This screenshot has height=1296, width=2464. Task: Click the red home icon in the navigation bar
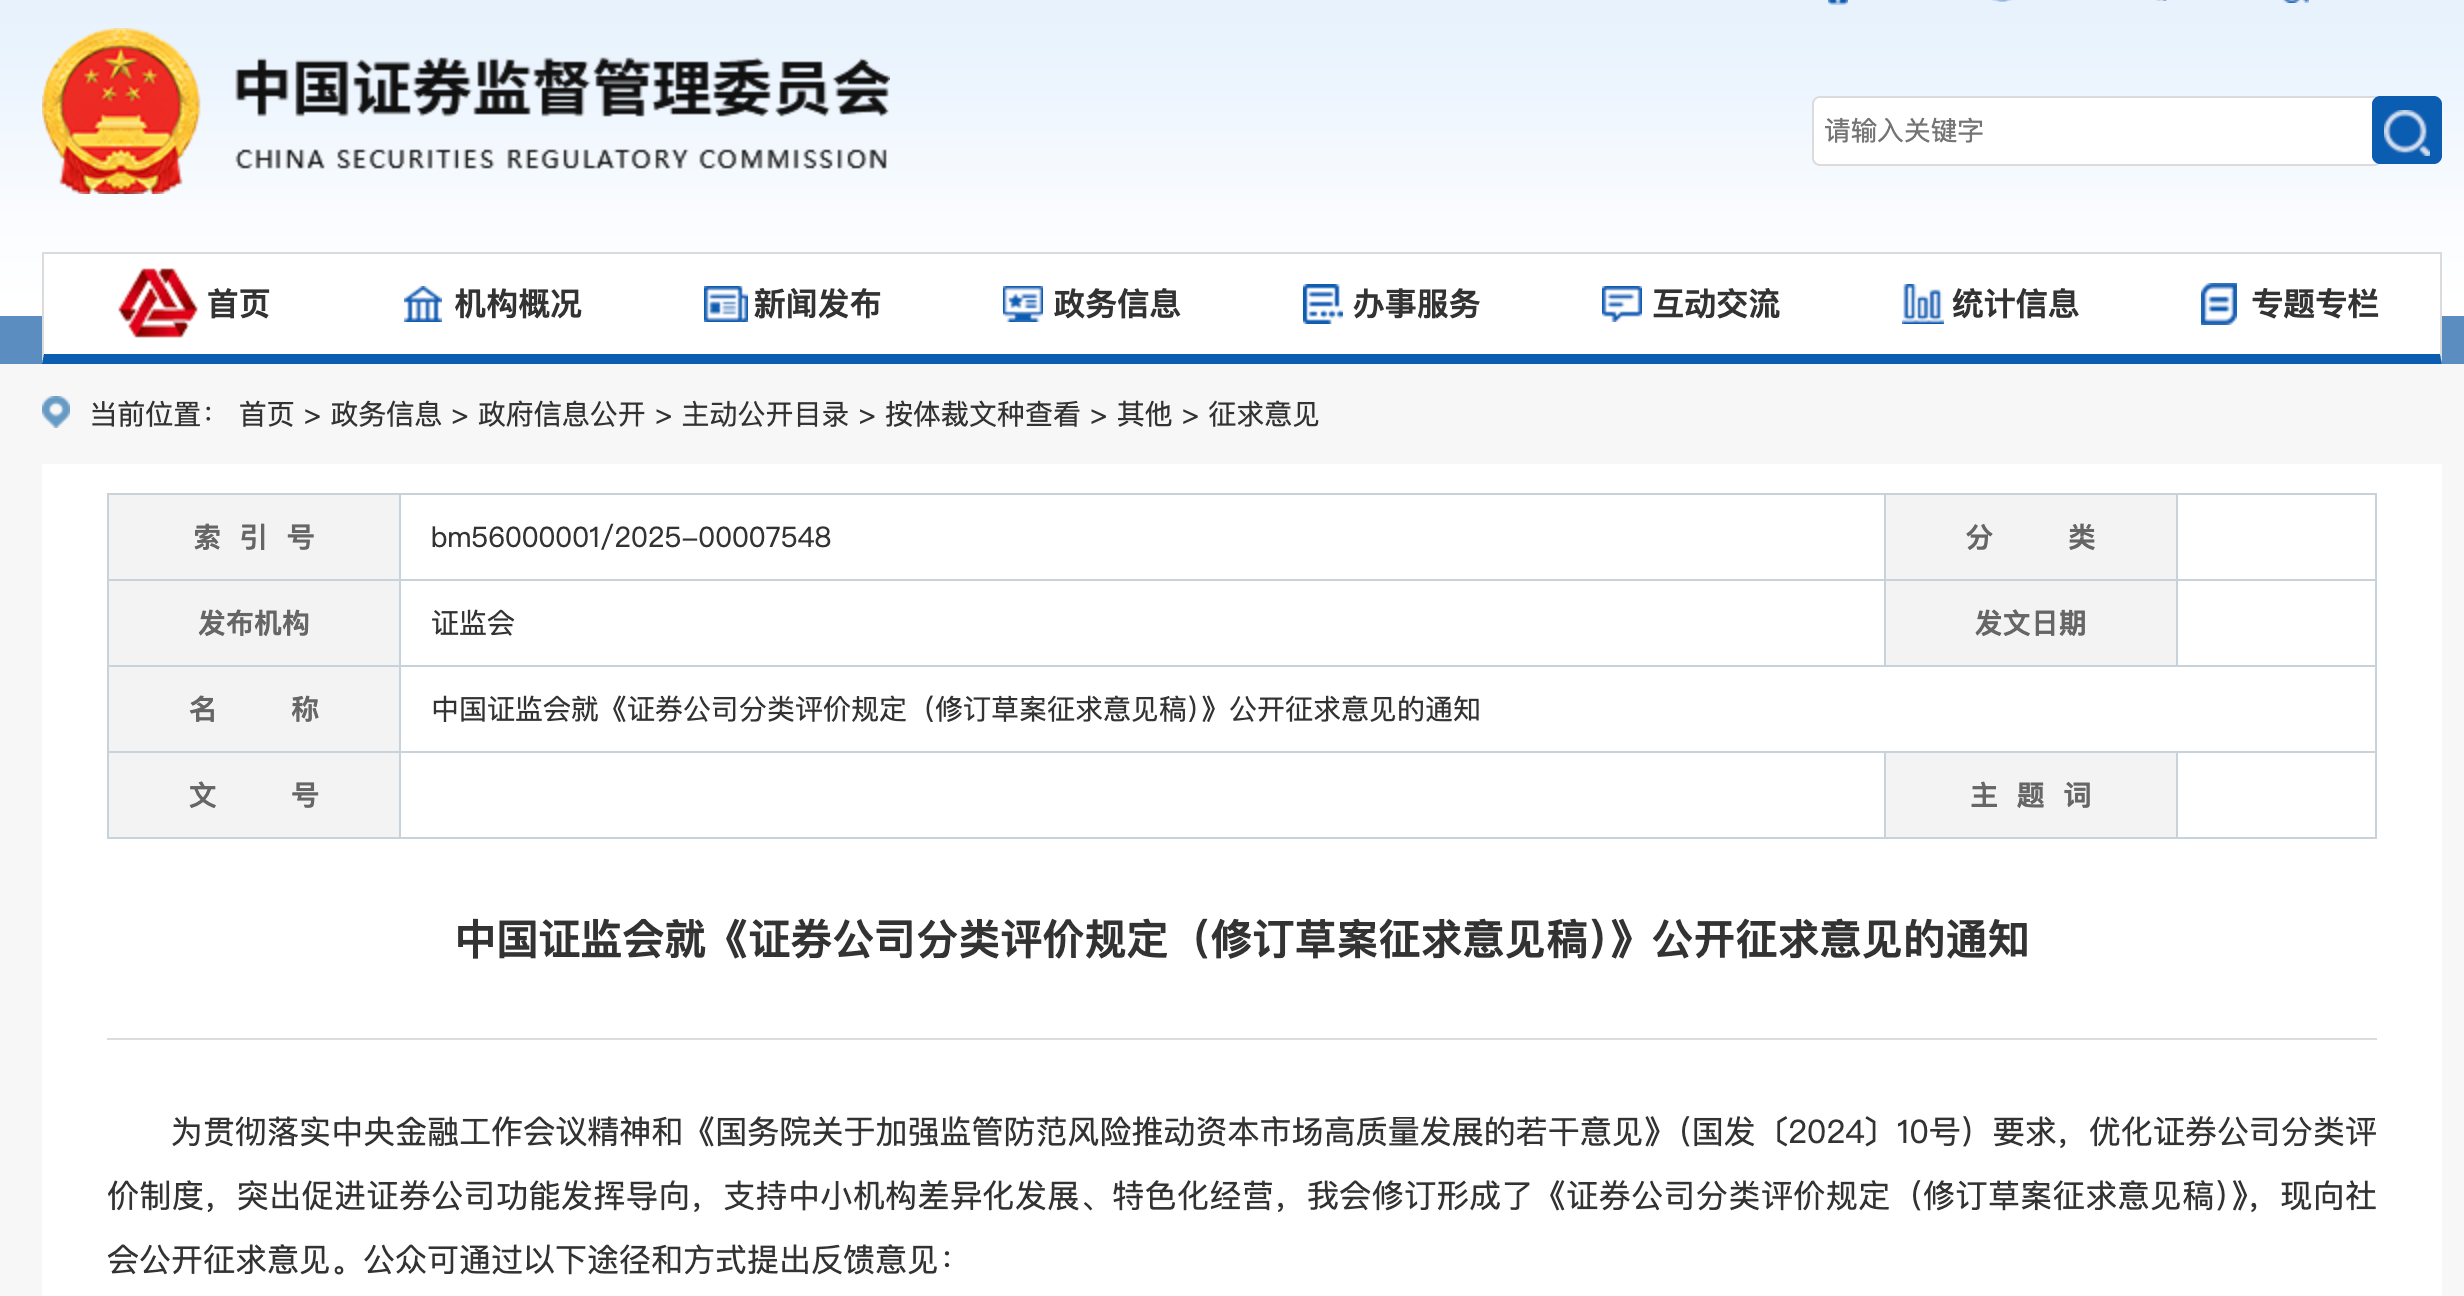(x=157, y=303)
